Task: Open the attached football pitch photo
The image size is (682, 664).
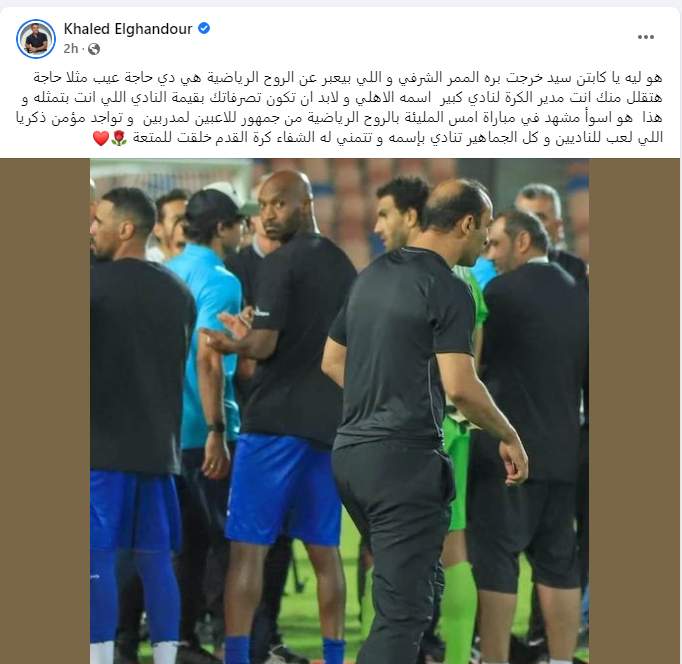Action: (x=339, y=411)
